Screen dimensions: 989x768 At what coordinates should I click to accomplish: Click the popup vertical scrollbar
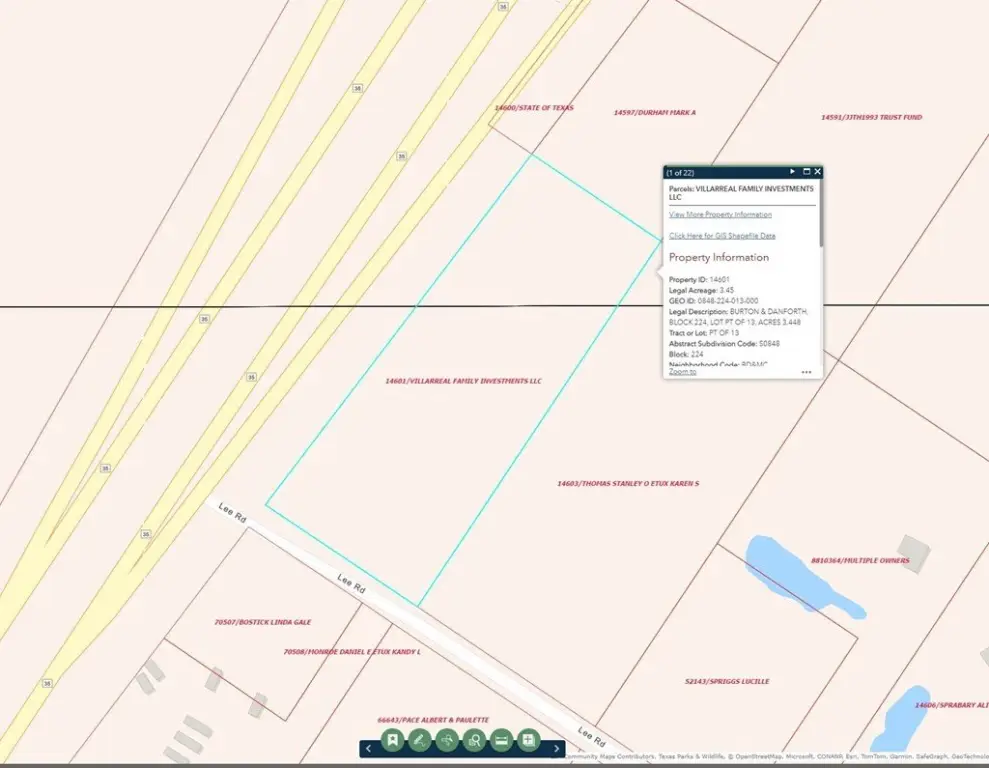(821, 214)
